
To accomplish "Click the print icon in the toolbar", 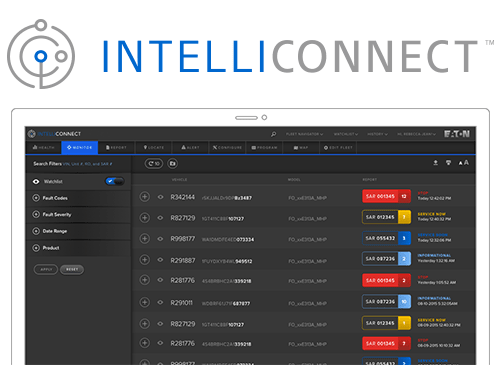I will click(x=448, y=163).
